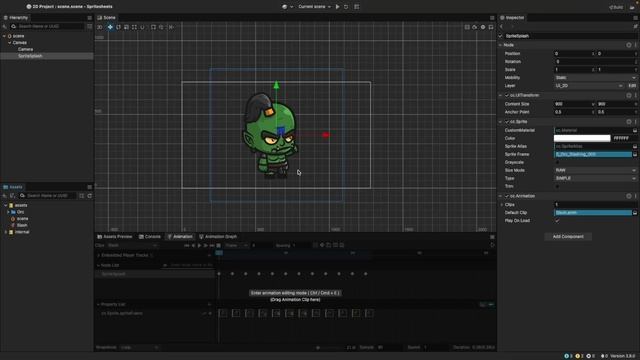
Task: Refresh the Assets panel list
Action: 89,196
